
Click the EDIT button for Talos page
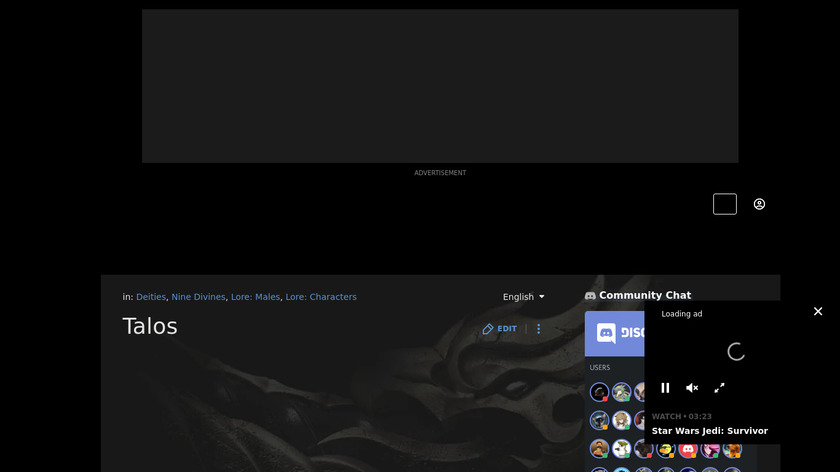coord(500,329)
